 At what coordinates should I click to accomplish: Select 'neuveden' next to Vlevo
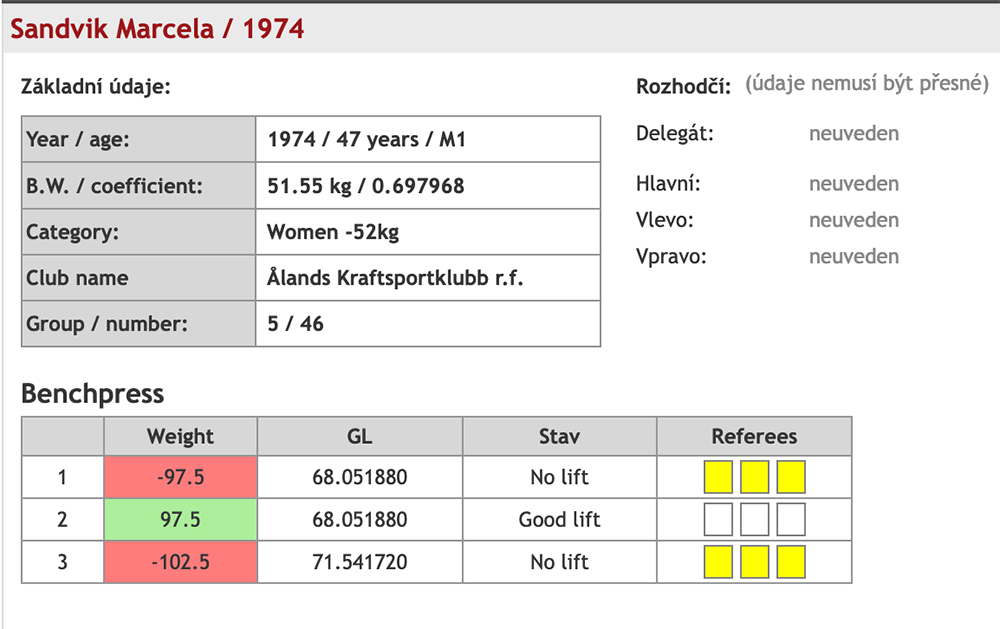pos(854,220)
